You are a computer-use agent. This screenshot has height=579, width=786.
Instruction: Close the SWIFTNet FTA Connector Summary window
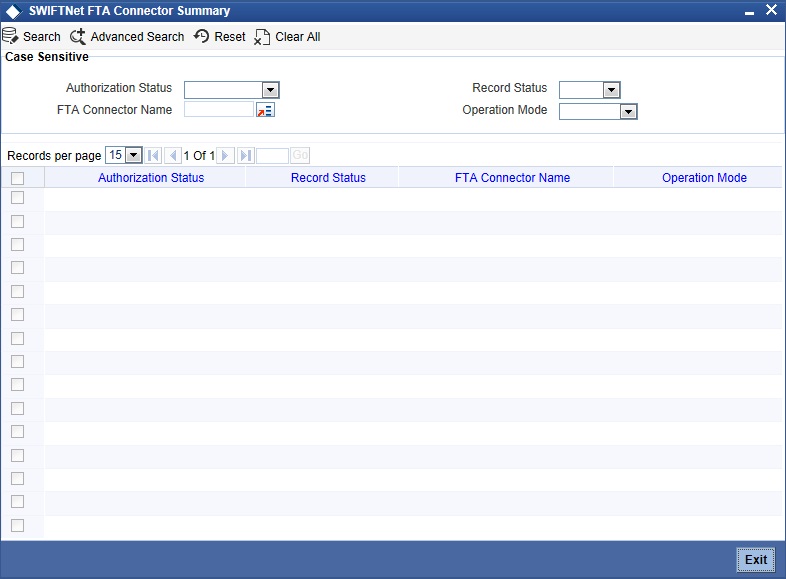point(771,10)
